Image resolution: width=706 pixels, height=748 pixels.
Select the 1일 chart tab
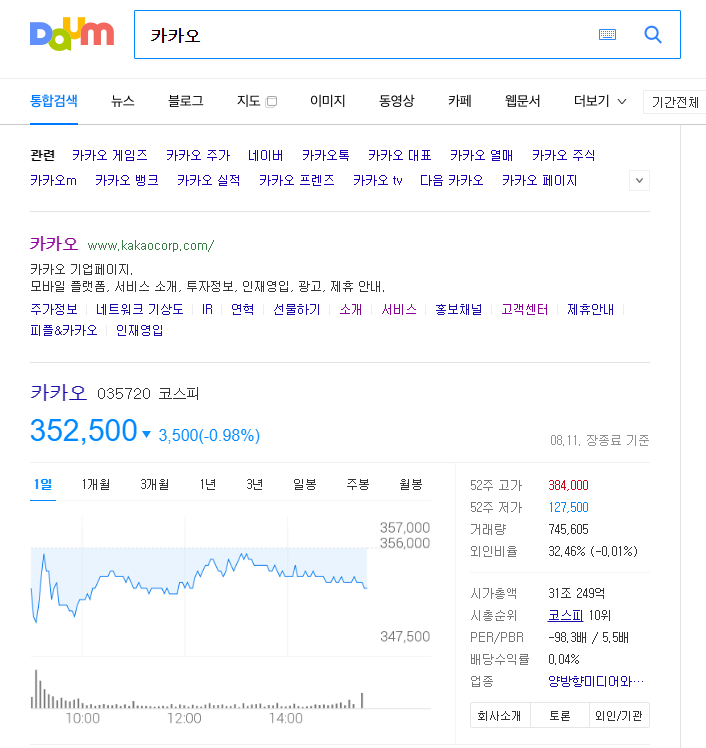(43, 485)
